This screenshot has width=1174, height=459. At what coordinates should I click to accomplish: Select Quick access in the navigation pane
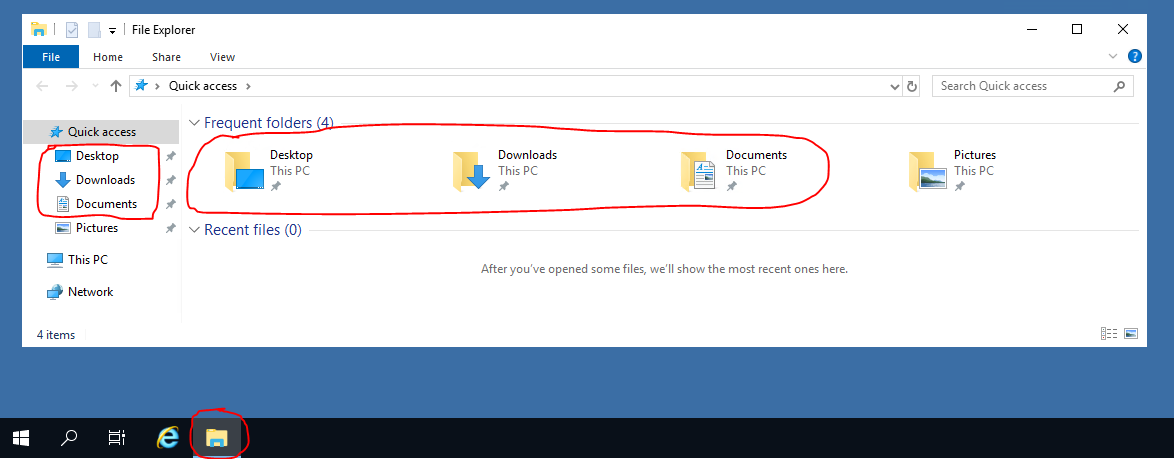click(101, 132)
